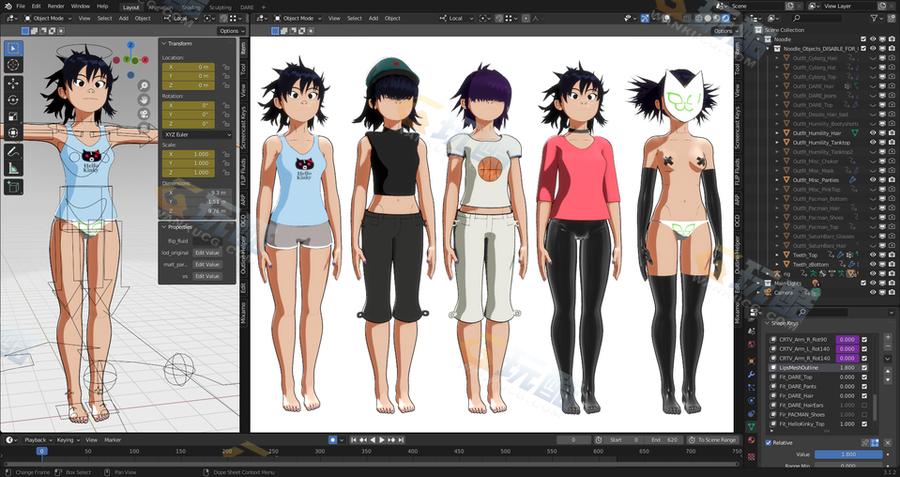The height and width of the screenshot is (477, 900).
Task: Select the Transform tool
Action: pos(14,133)
